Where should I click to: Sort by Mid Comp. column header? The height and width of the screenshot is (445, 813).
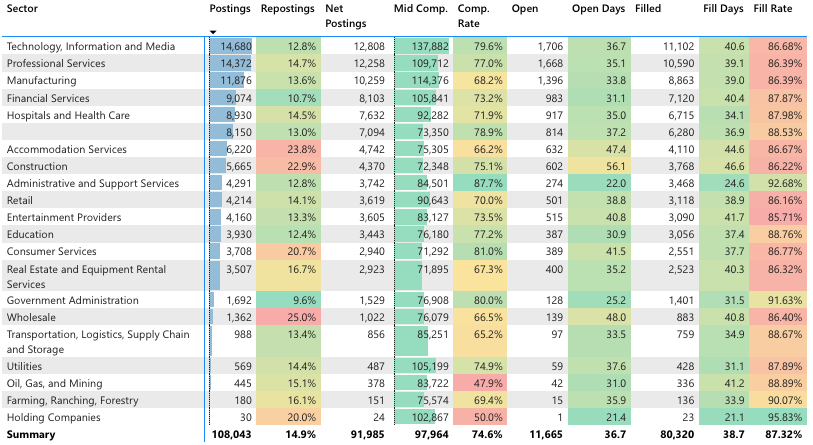[421, 9]
